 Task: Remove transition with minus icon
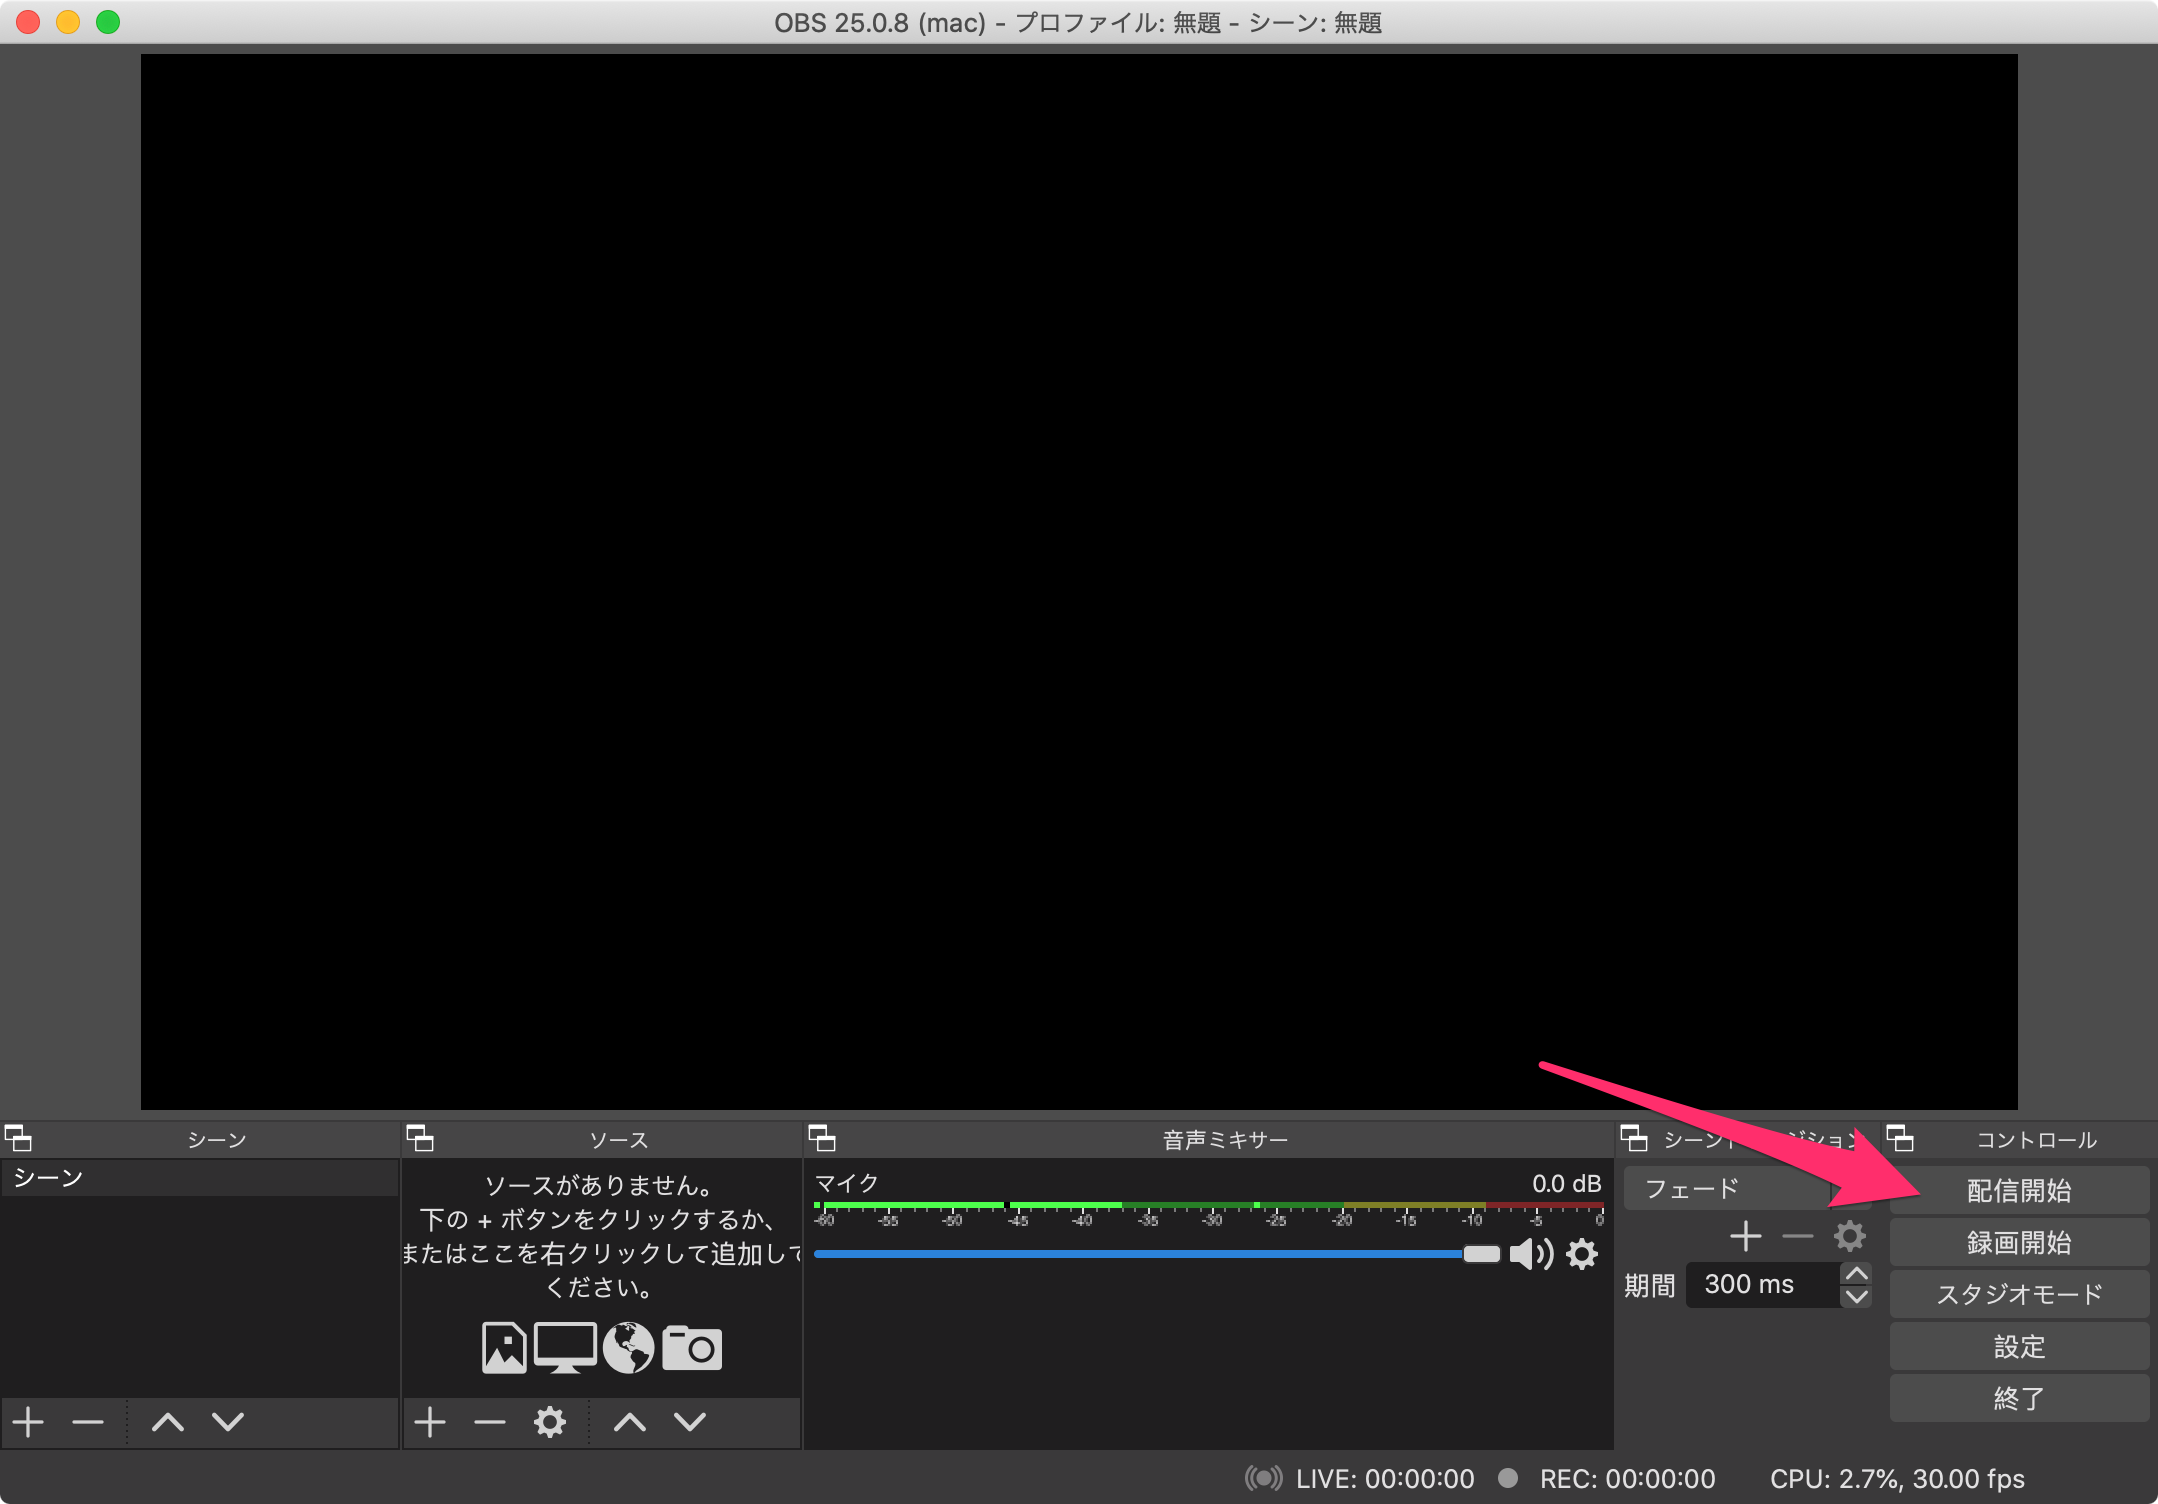pos(1798,1236)
